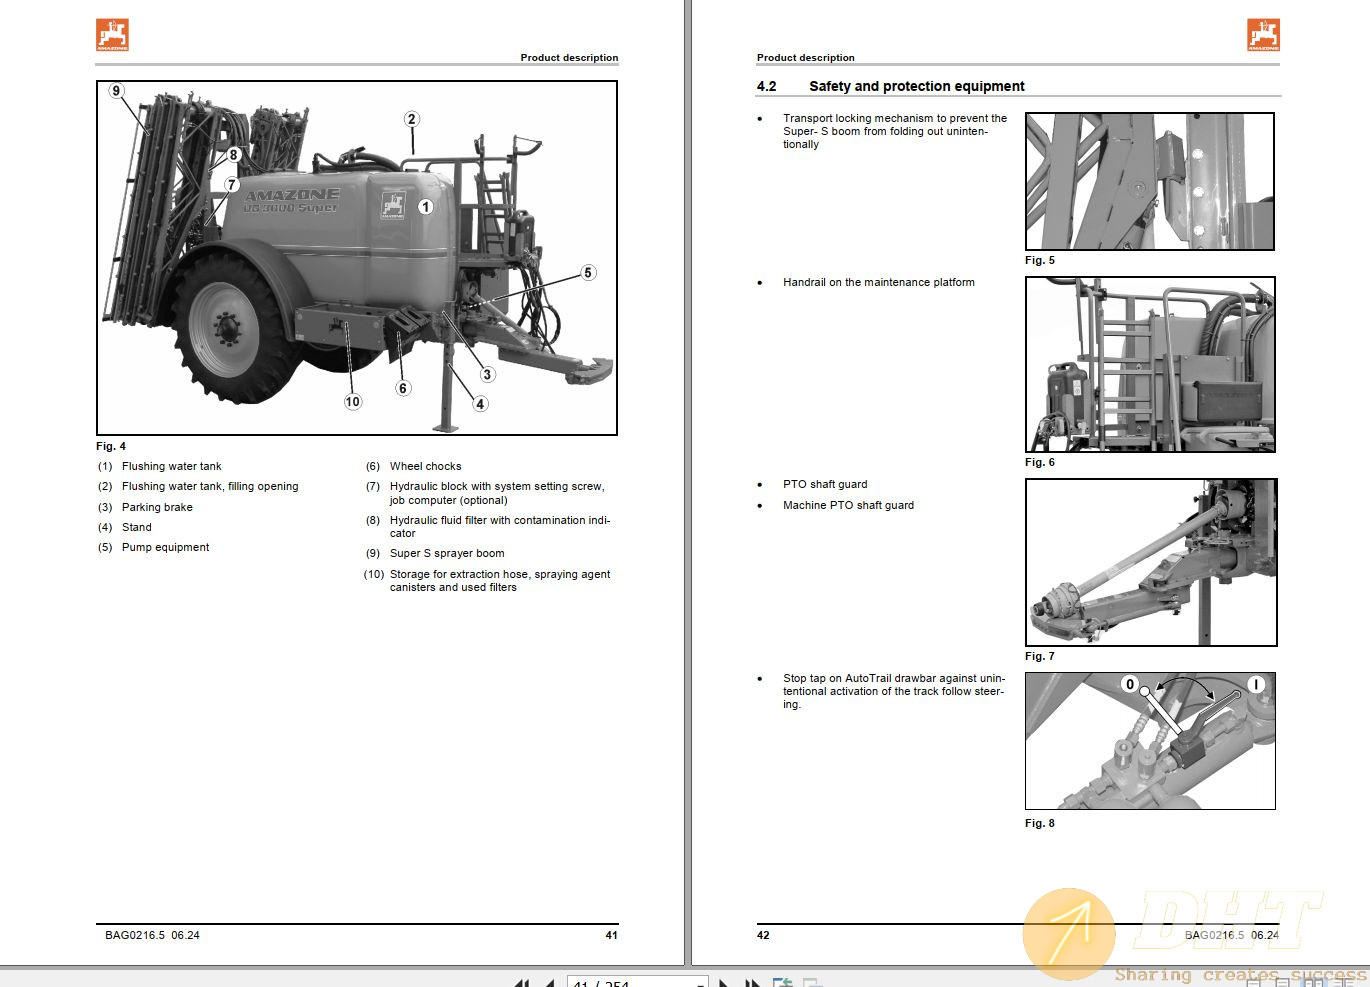Click the Fig. 7 PTO shaft image
The width and height of the screenshot is (1370, 987).
coord(1151,562)
